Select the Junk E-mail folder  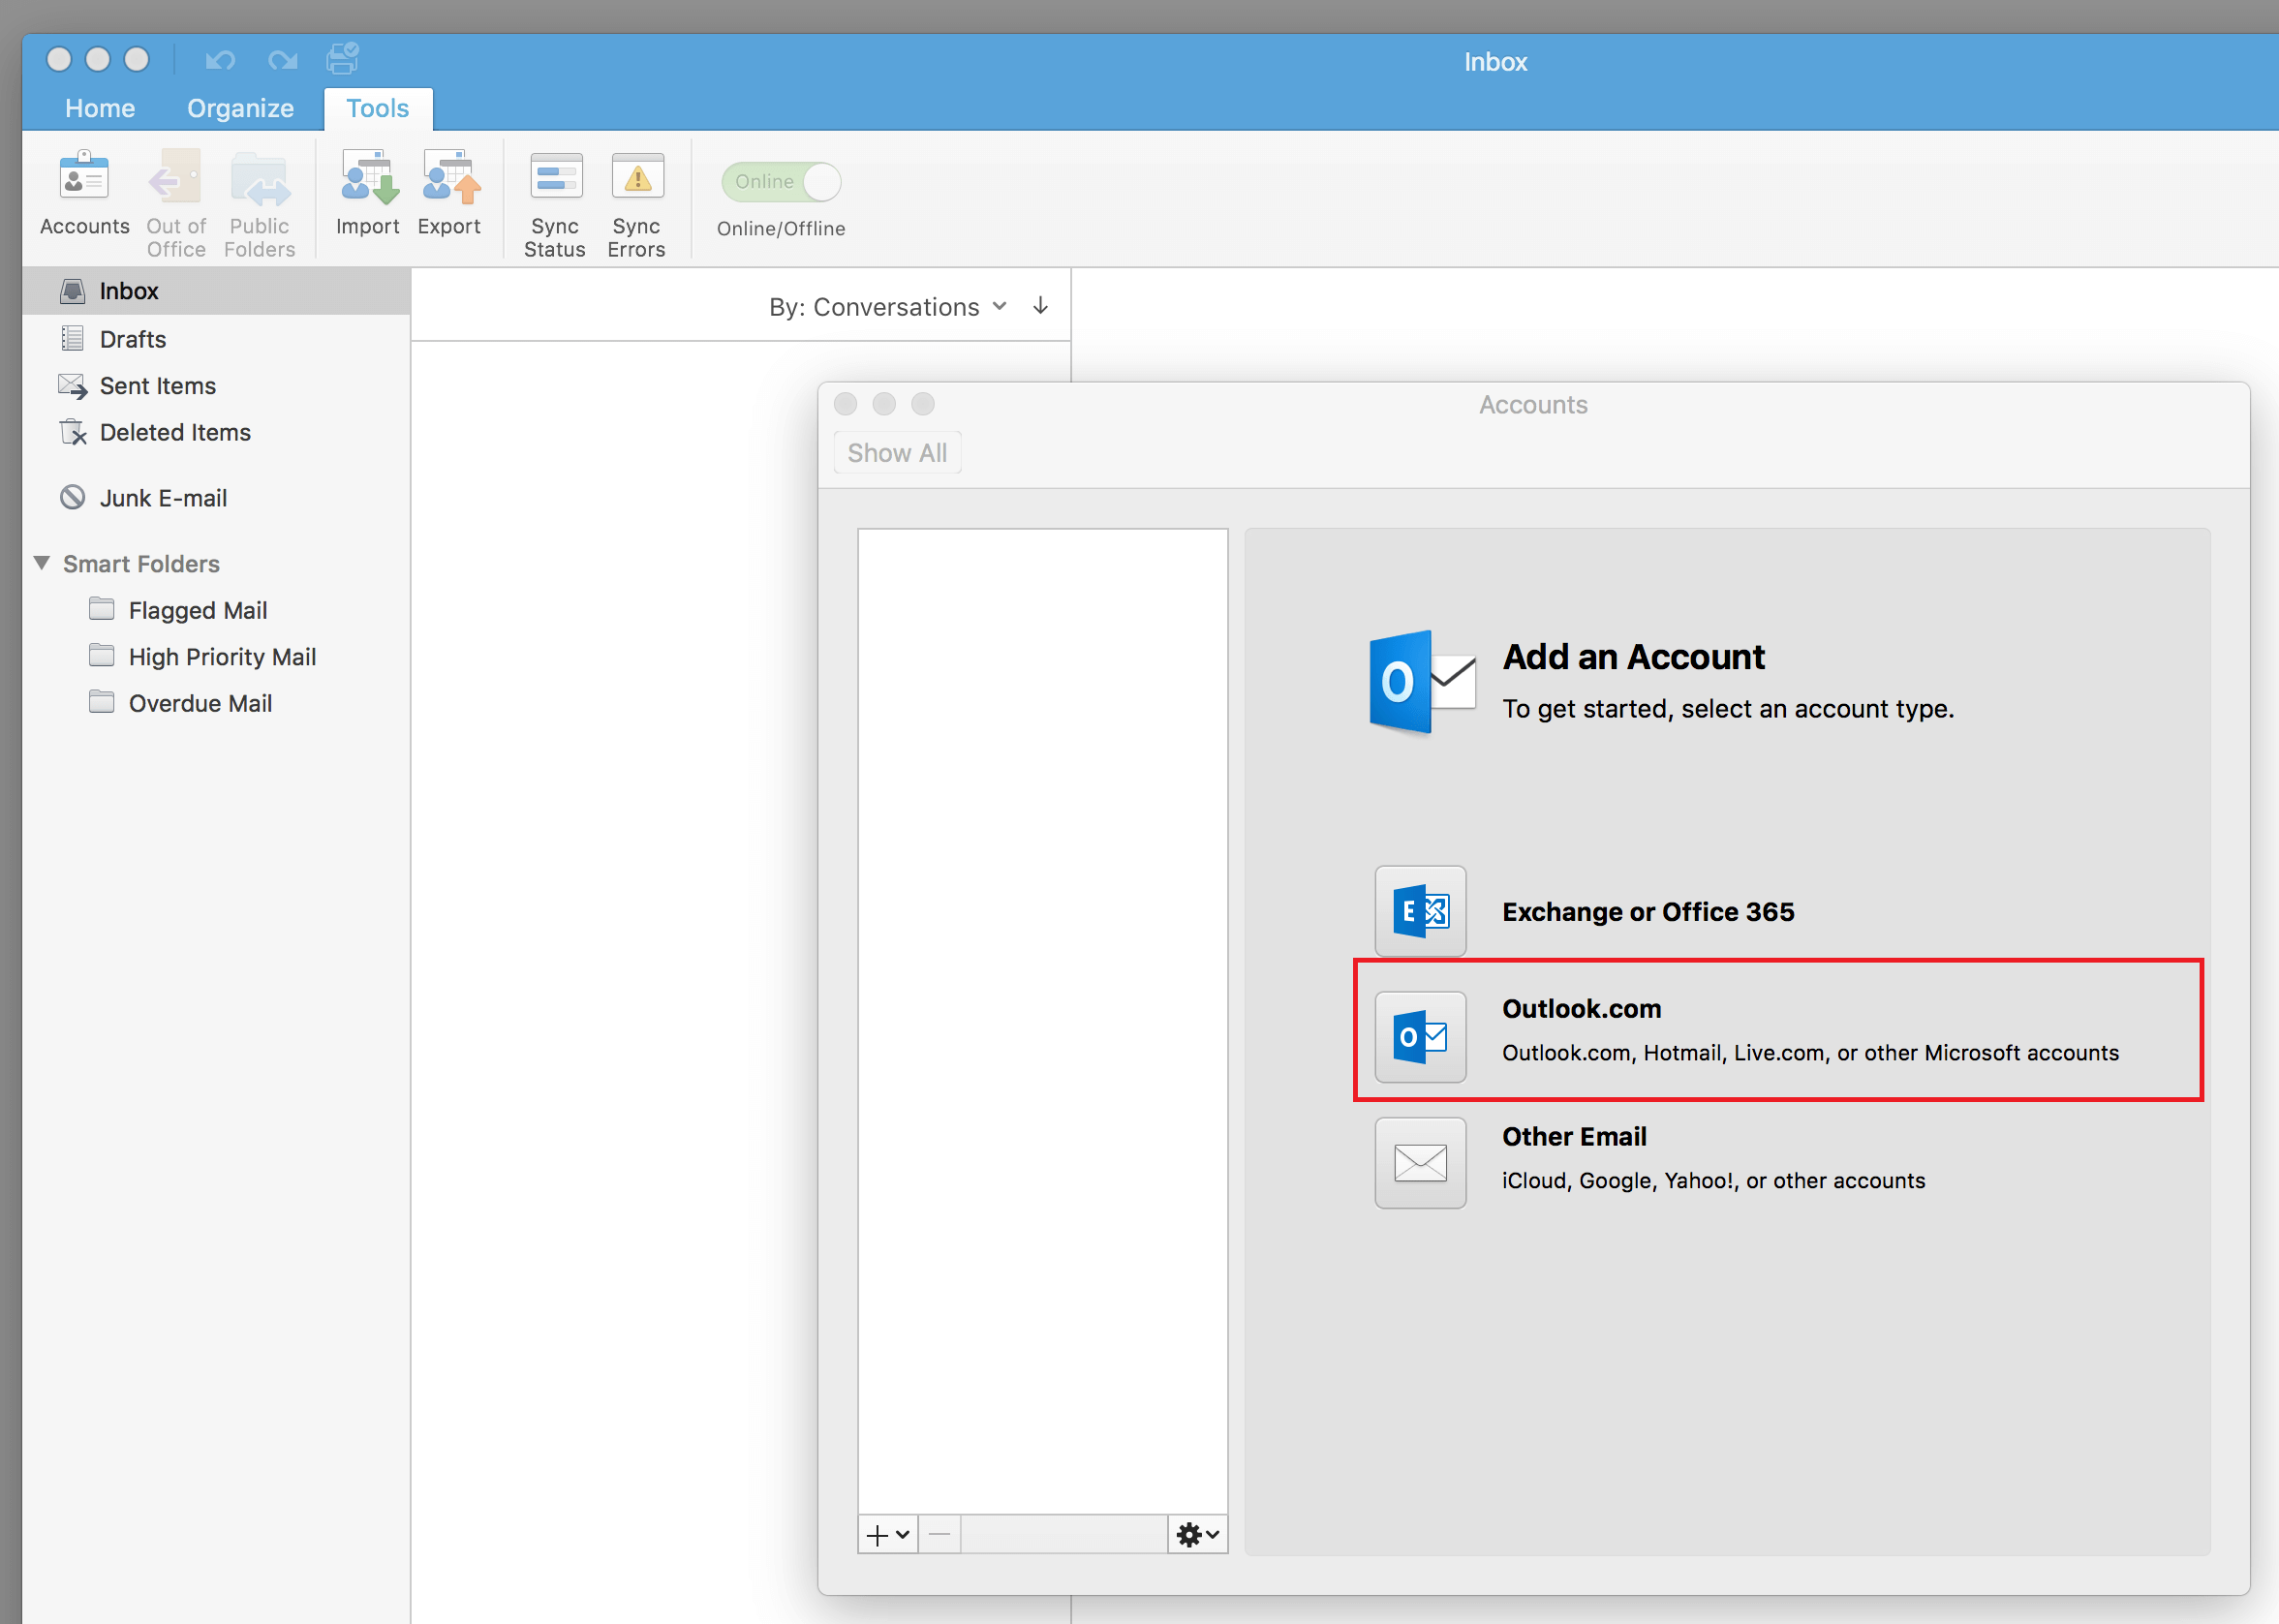[x=163, y=498]
